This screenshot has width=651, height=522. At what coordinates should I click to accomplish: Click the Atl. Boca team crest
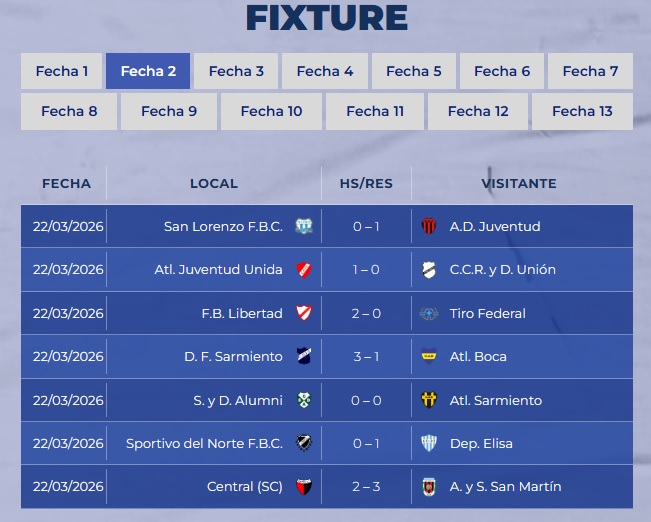coord(429,357)
